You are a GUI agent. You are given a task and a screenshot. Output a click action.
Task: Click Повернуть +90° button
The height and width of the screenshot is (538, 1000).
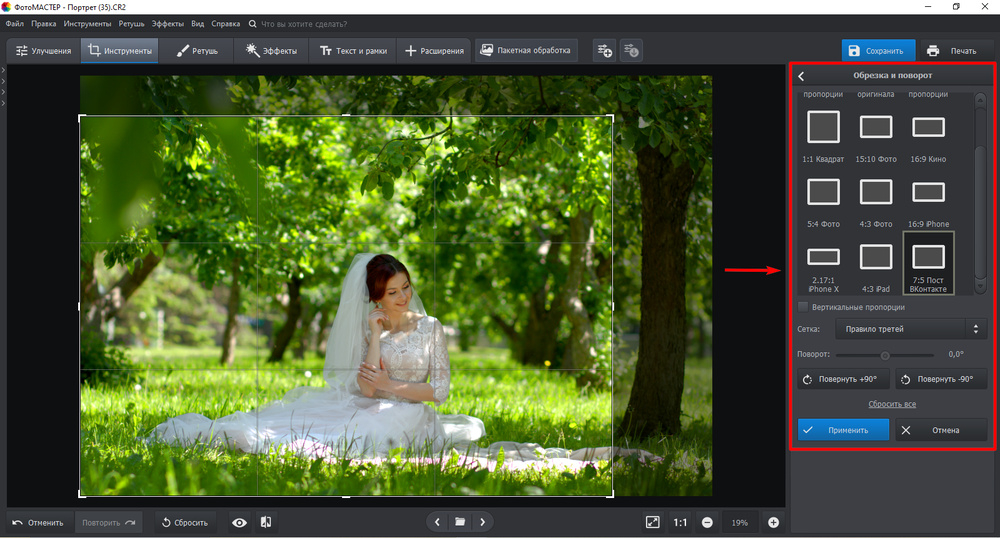(x=843, y=379)
